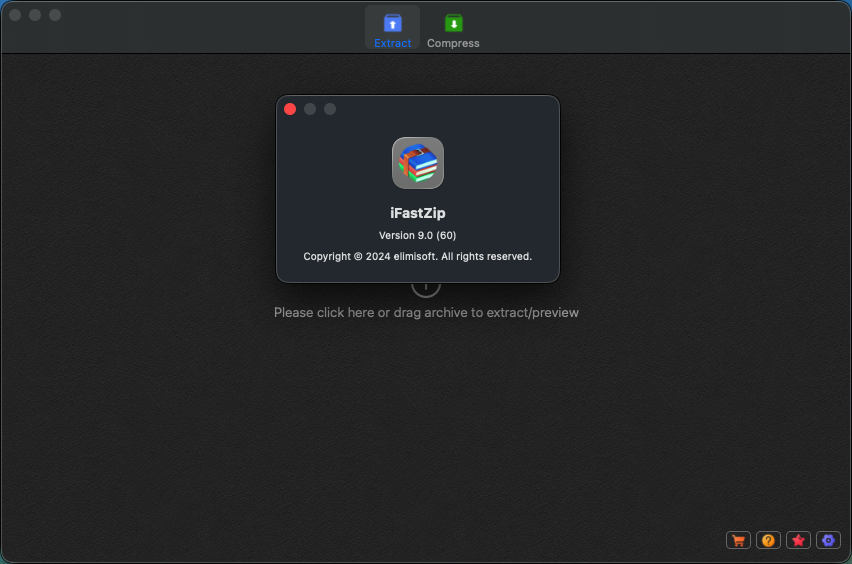The image size is (852, 564).
Task: Click the blue Extract toolbar icon
Action: coord(392,22)
